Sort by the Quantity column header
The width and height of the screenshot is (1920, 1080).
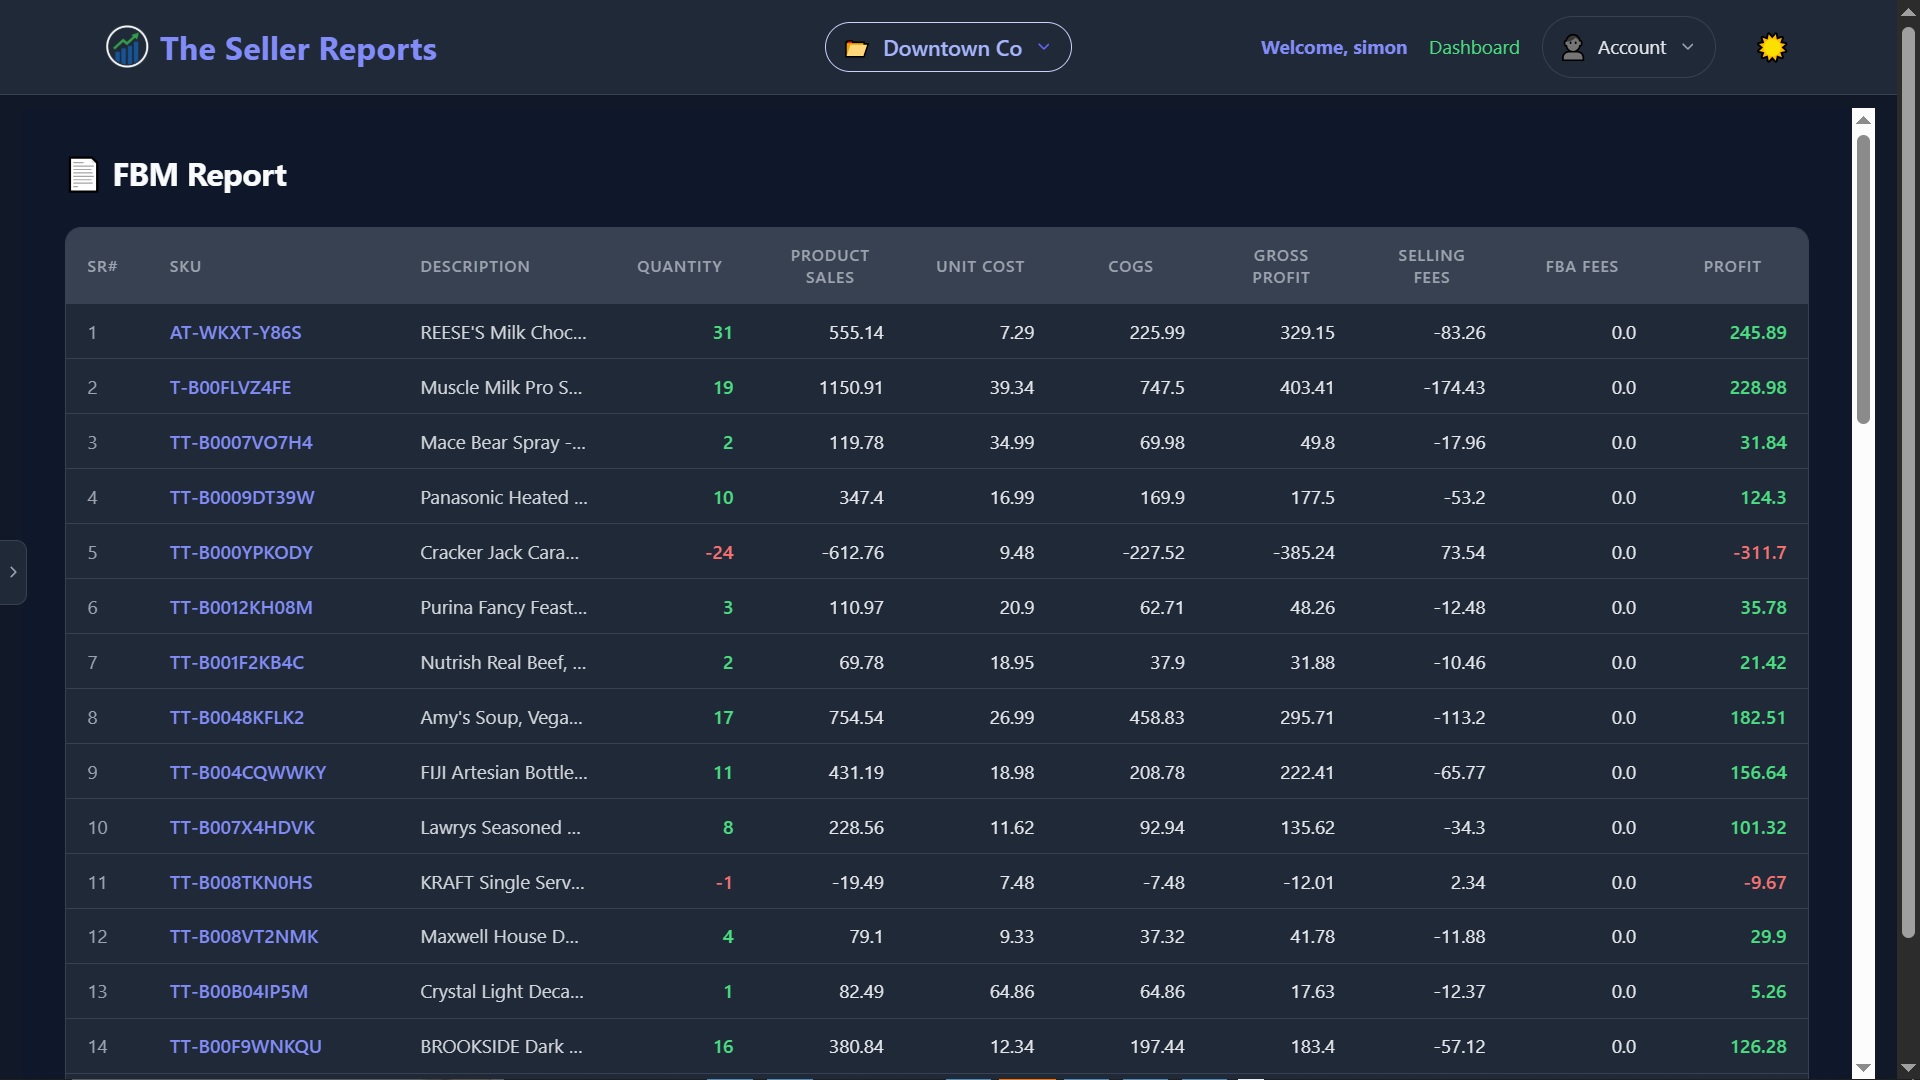pos(679,266)
